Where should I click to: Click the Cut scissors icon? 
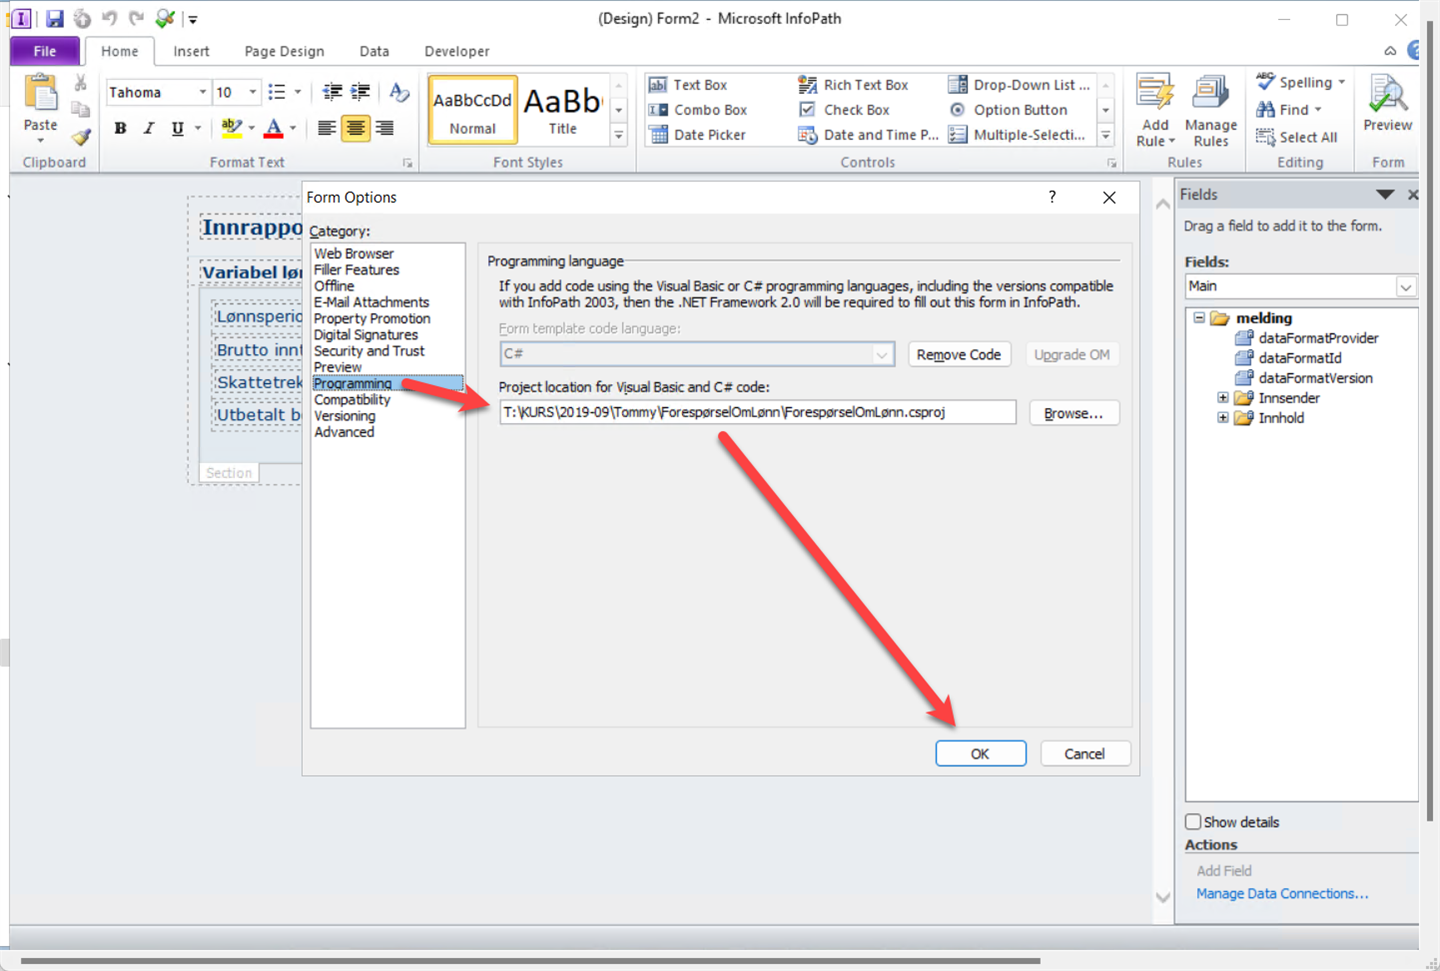click(81, 83)
